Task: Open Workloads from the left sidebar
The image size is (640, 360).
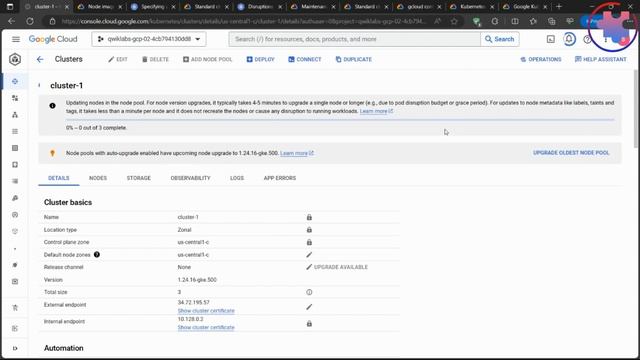Action: point(15,98)
